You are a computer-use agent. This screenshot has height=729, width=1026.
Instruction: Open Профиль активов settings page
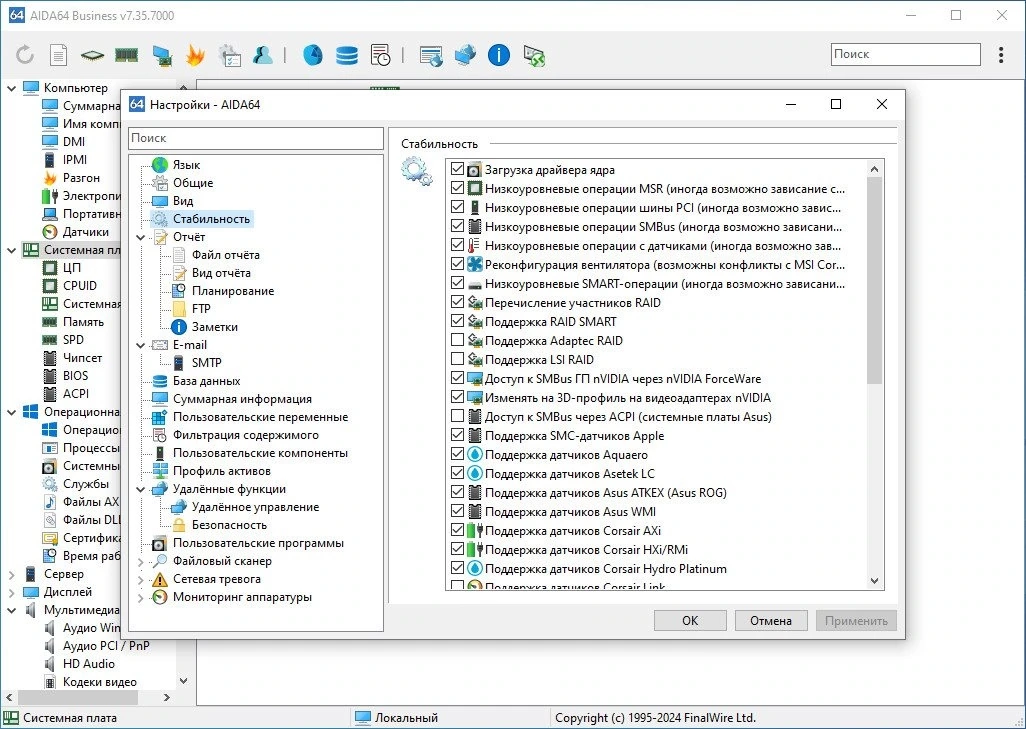(221, 471)
